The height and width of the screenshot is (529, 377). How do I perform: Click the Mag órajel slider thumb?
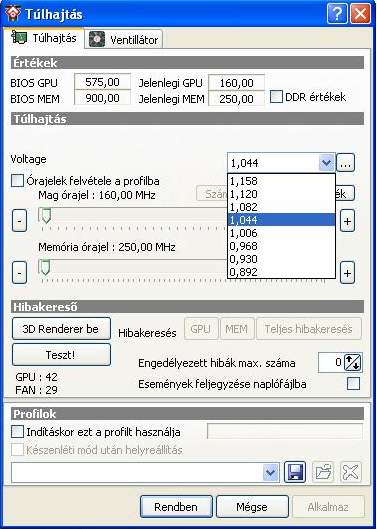46,215
